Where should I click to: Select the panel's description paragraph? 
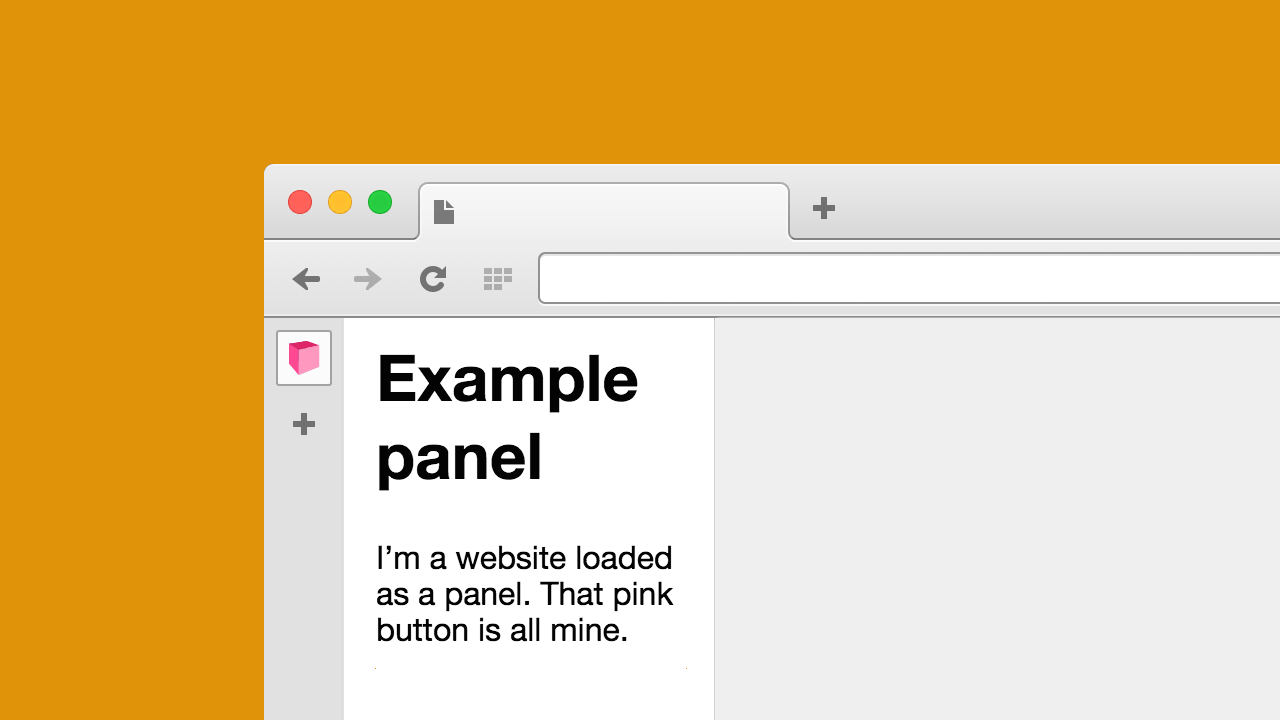(524, 594)
